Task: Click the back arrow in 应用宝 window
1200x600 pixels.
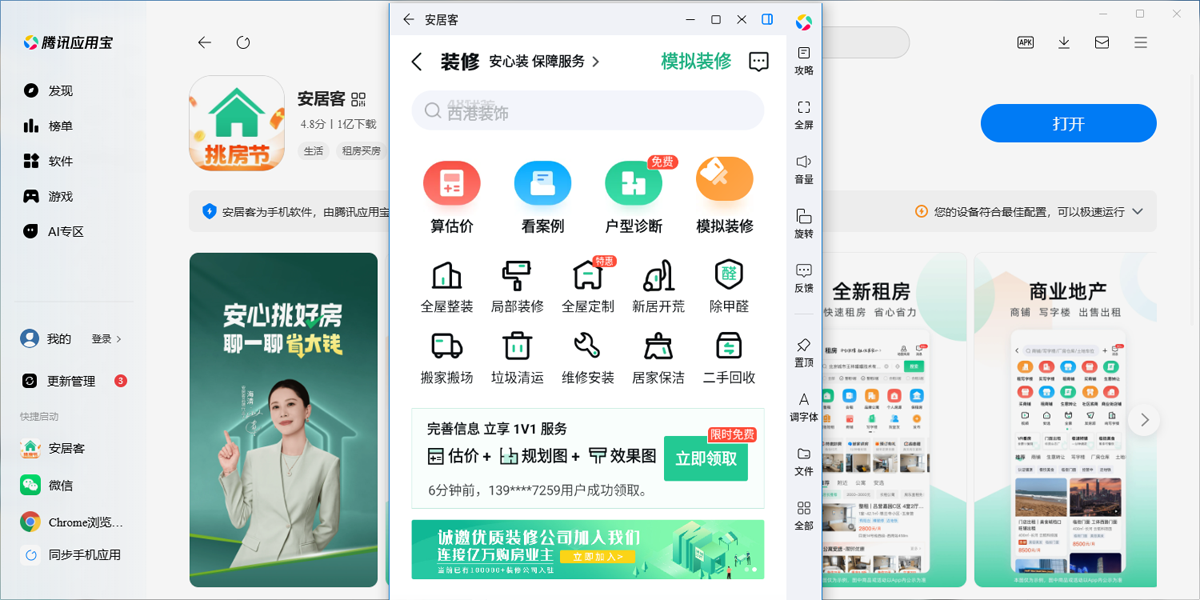Action: point(205,42)
